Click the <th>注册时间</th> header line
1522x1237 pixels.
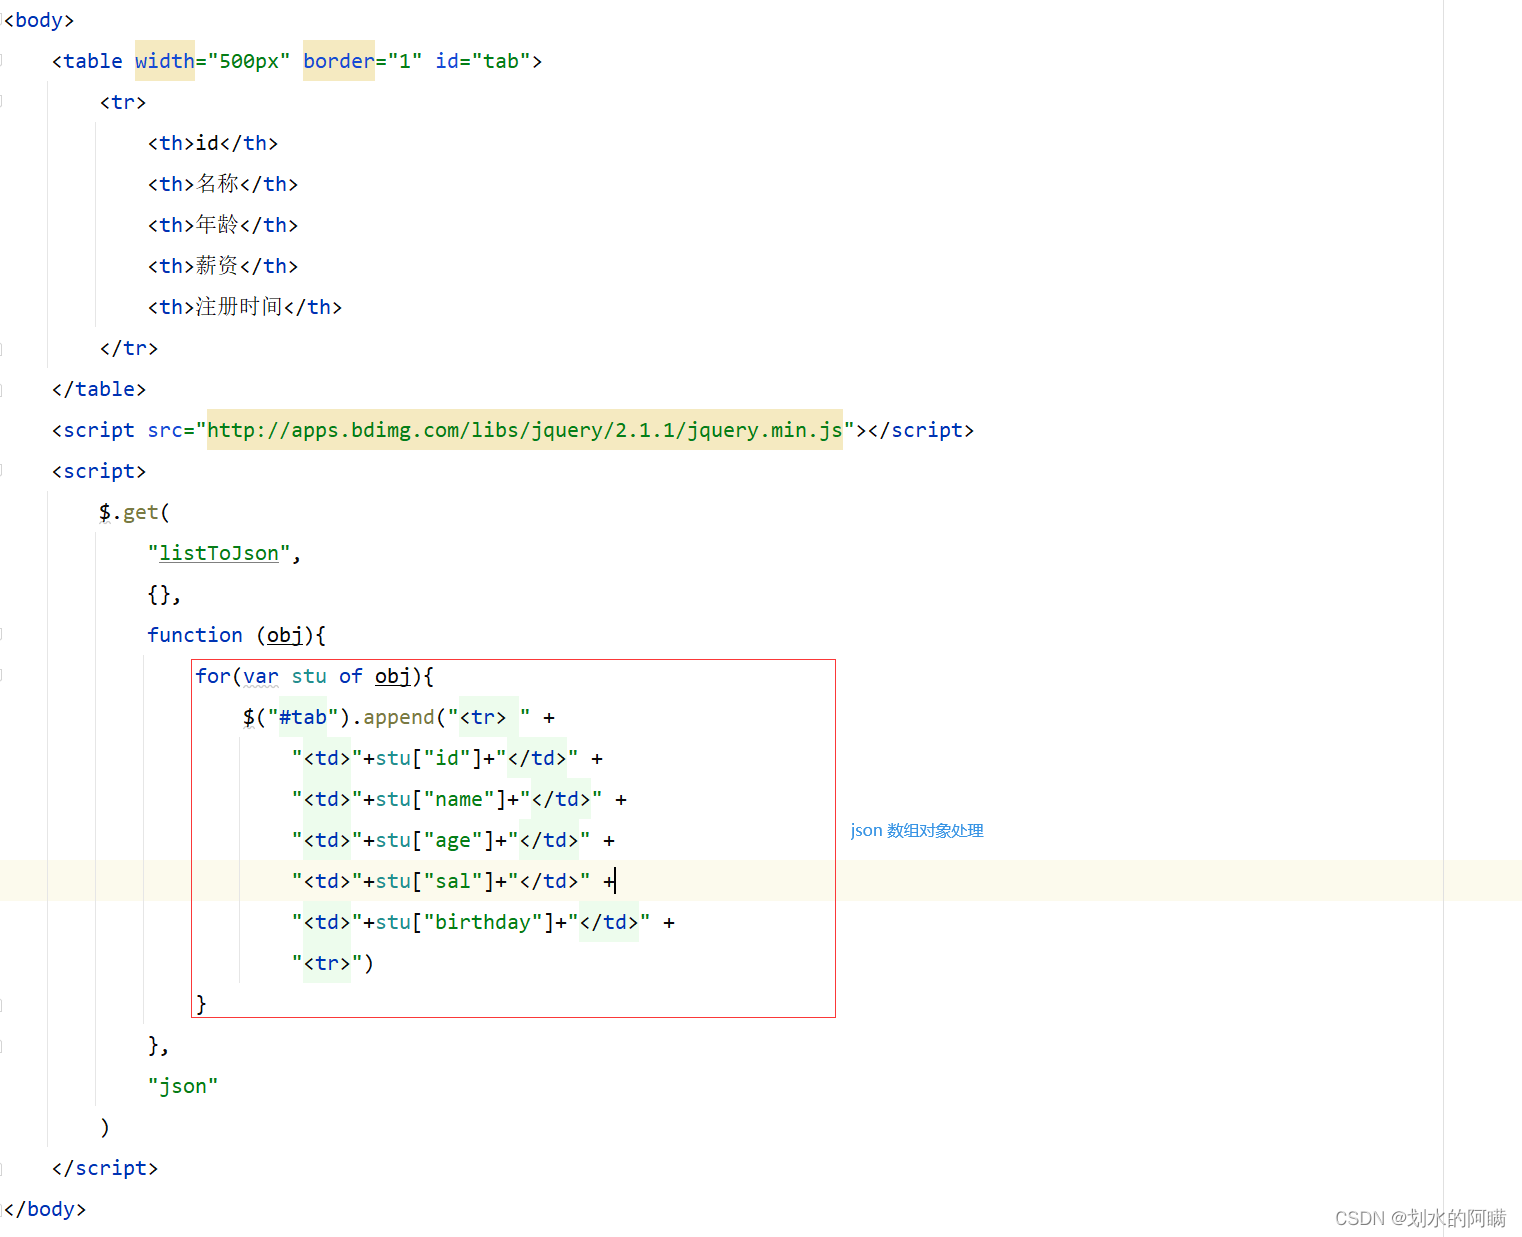point(245,307)
